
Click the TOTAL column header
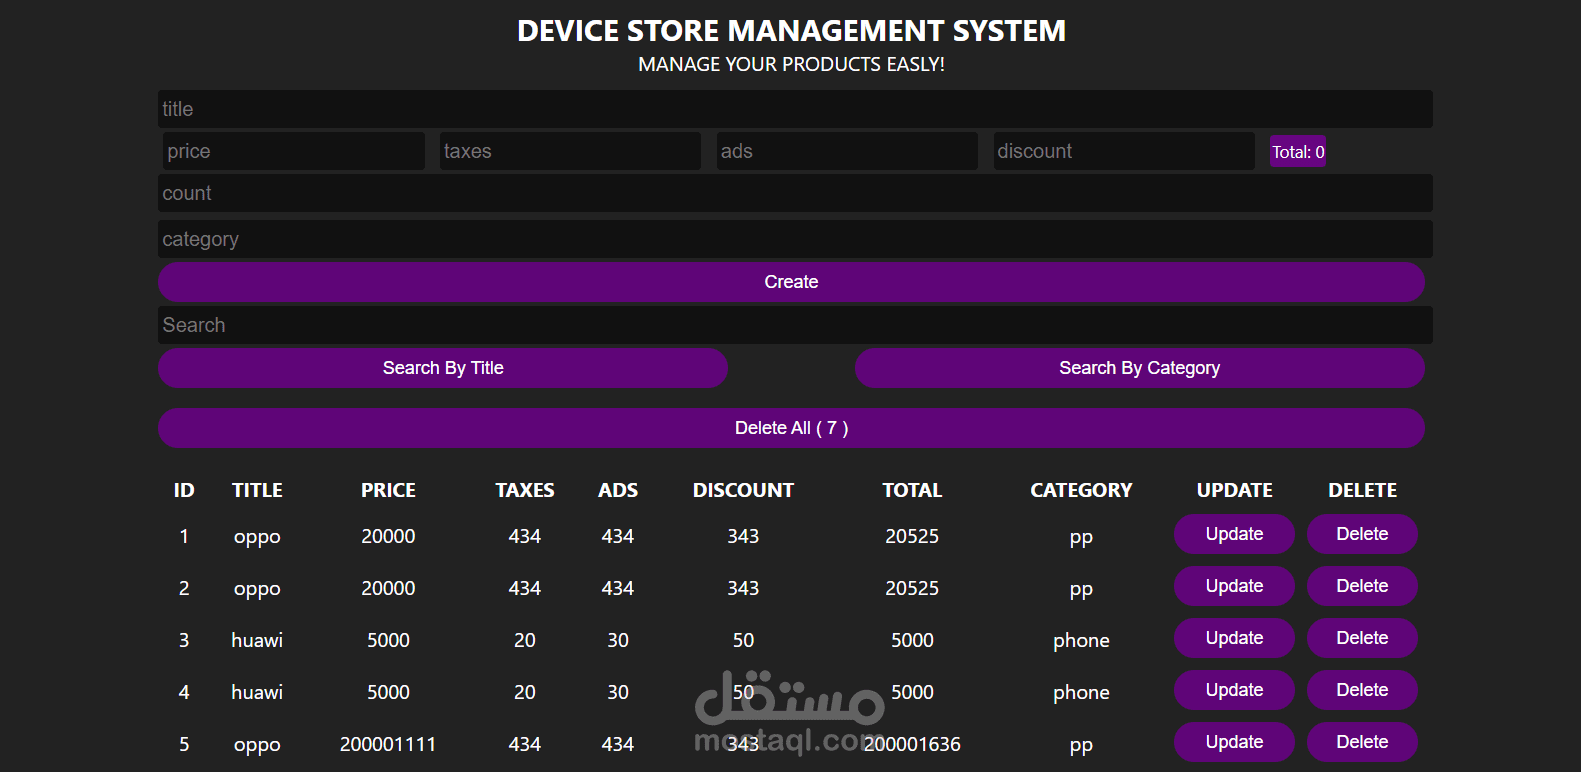912,490
